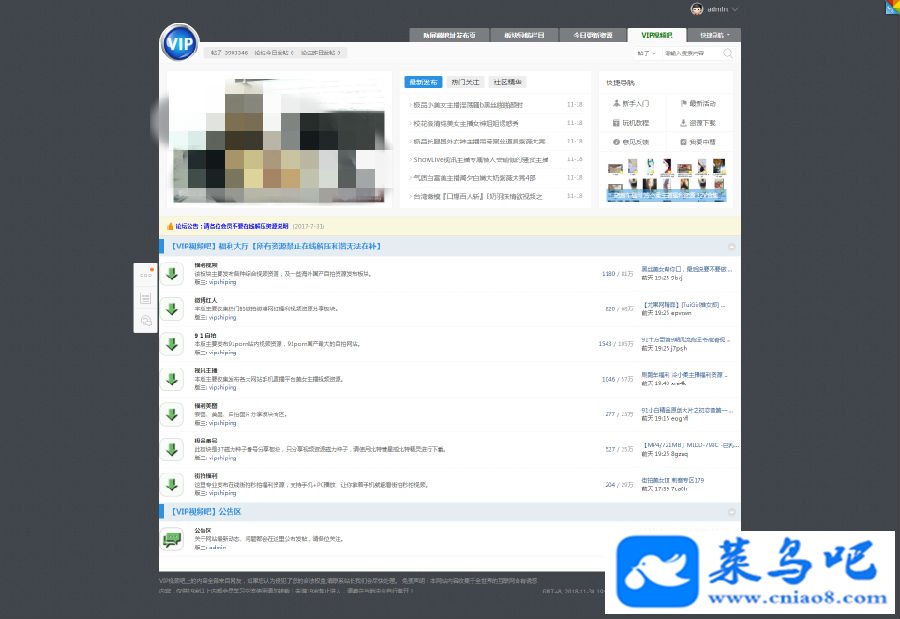Viewport: 900px width, 619px height.
Task: Open the 9 1 自拍 forum title
Action: pos(205,335)
